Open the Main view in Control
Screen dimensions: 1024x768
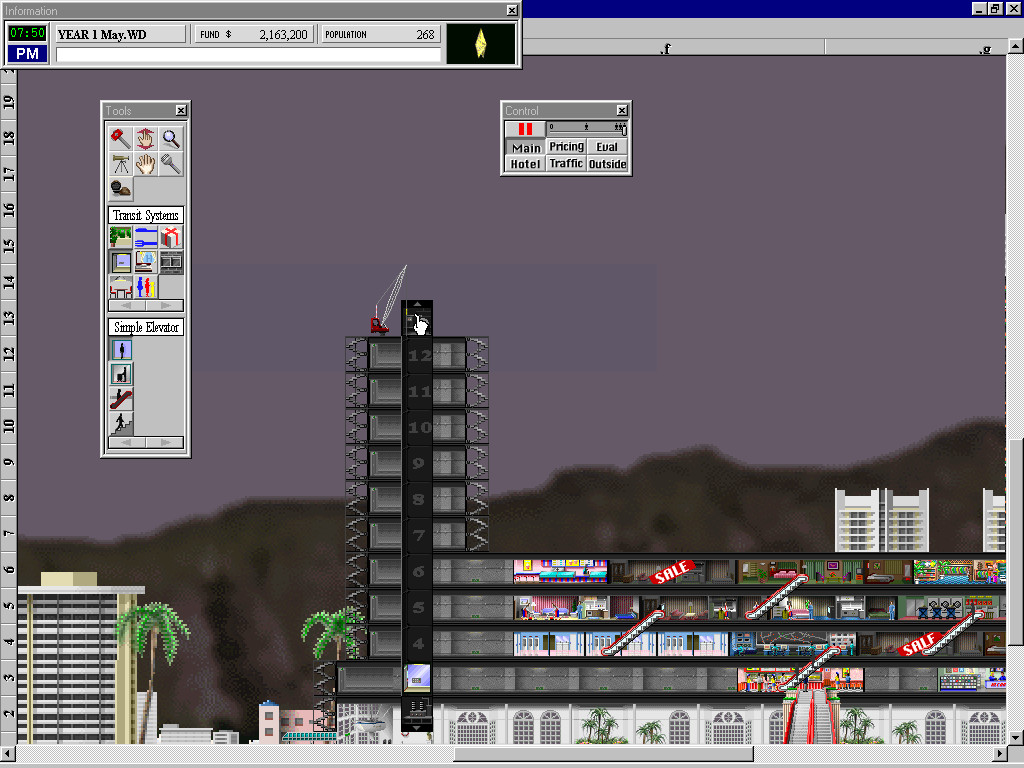click(526, 148)
